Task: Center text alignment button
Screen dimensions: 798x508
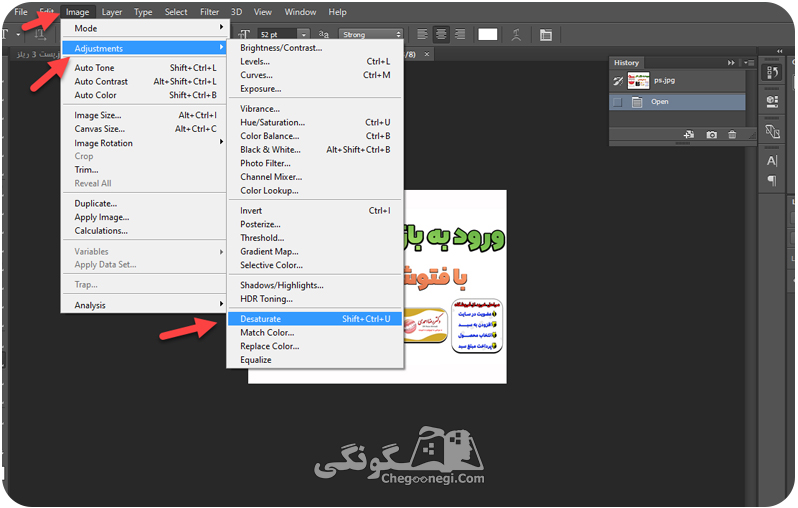Action: pos(441,34)
